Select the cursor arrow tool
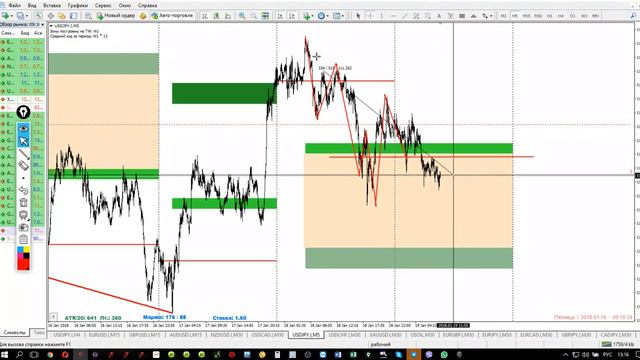 [358, 16]
